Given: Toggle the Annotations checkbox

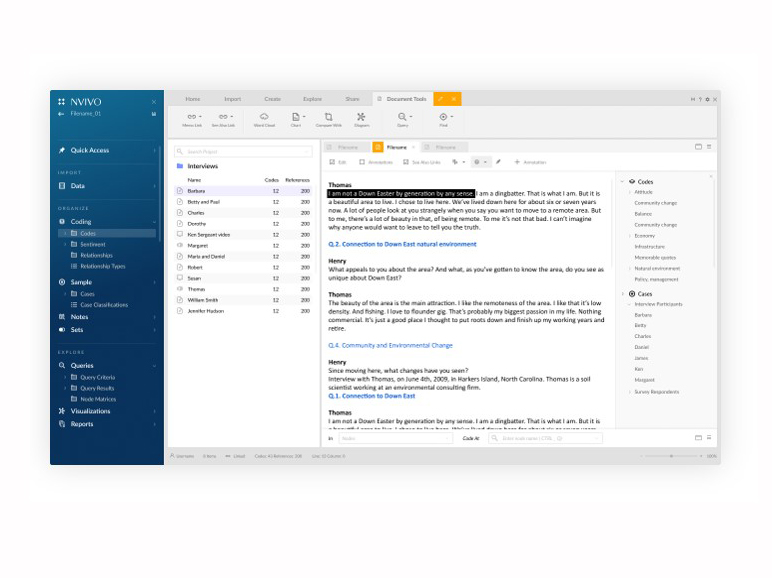Looking at the screenshot, I should [362, 162].
